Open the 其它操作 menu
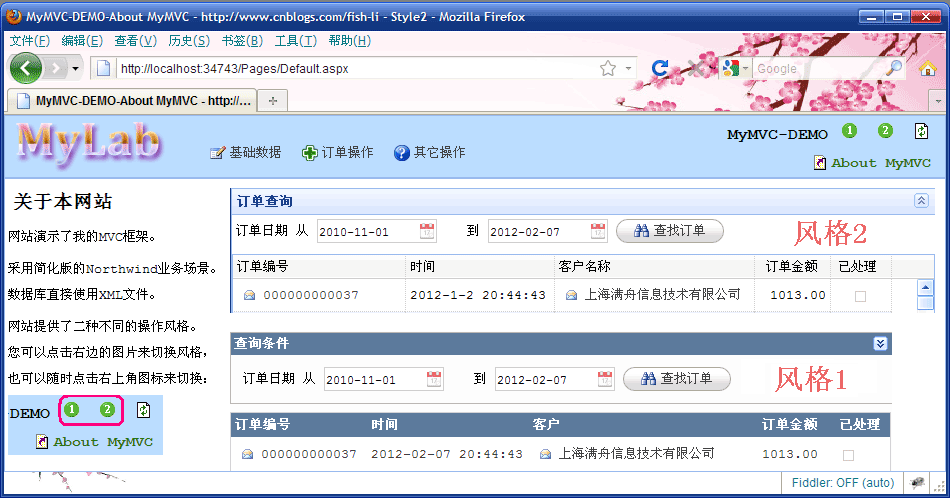The width and height of the screenshot is (950, 498). [430, 152]
